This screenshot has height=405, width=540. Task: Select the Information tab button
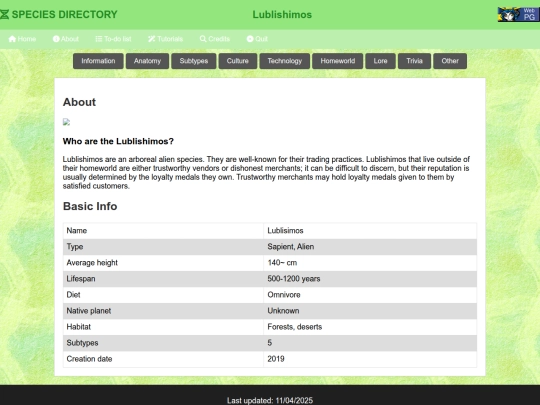coord(98,61)
